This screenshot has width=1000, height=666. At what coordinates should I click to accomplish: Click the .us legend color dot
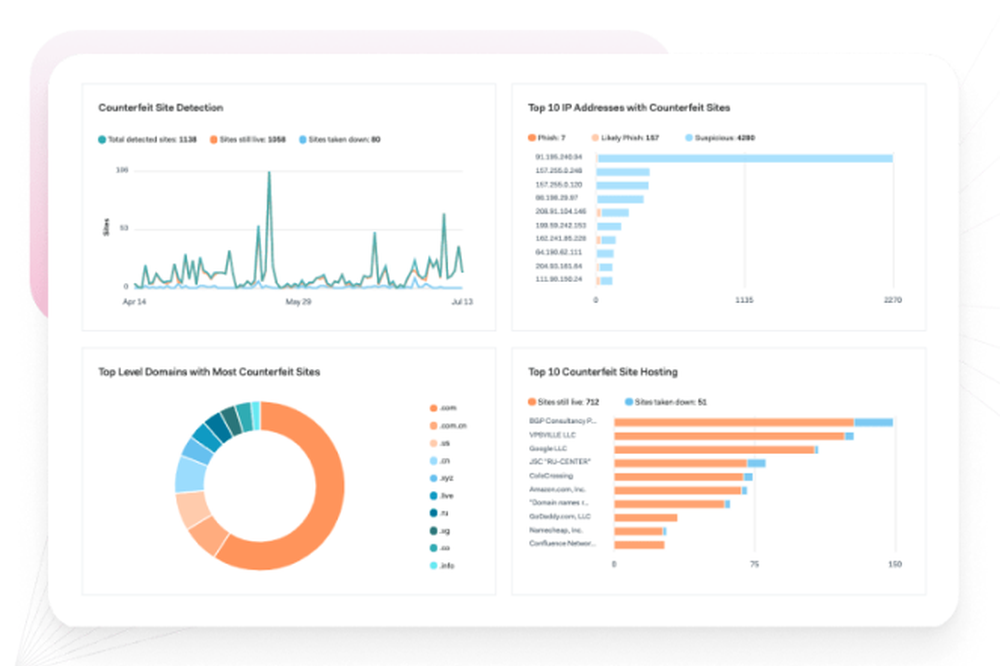[x=434, y=443]
